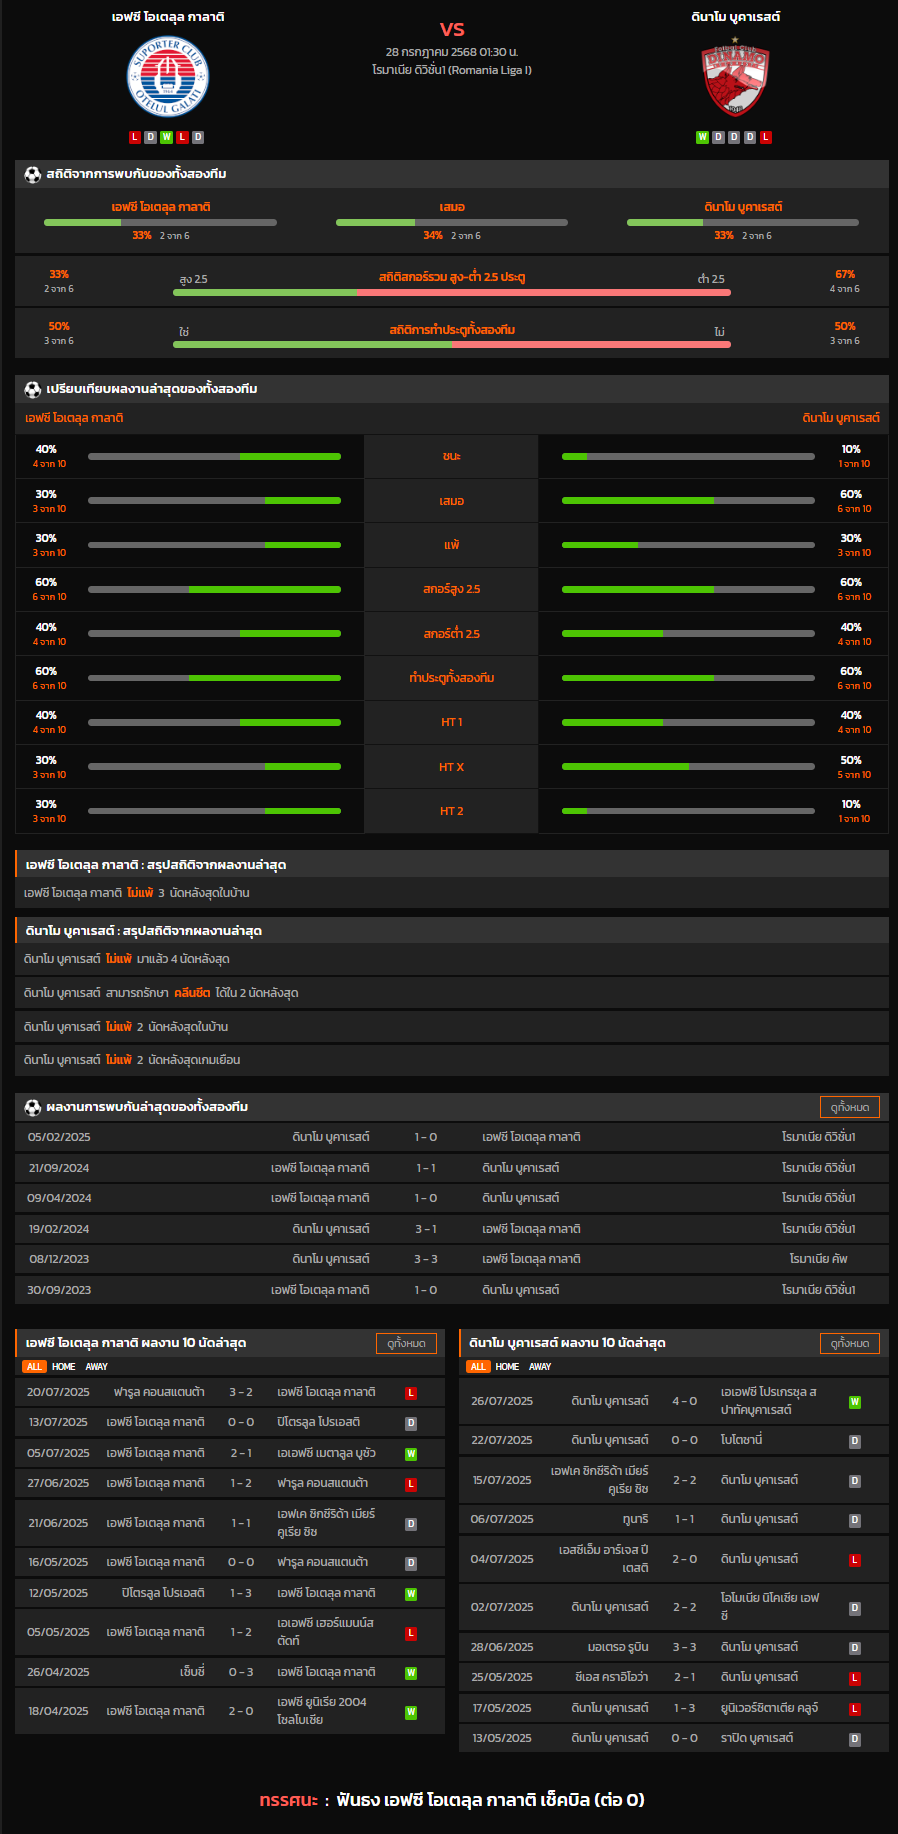The height and width of the screenshot is (1834, 898).
Task: Click the over/under 2.5 goals total bar
Action: [452, 292]
